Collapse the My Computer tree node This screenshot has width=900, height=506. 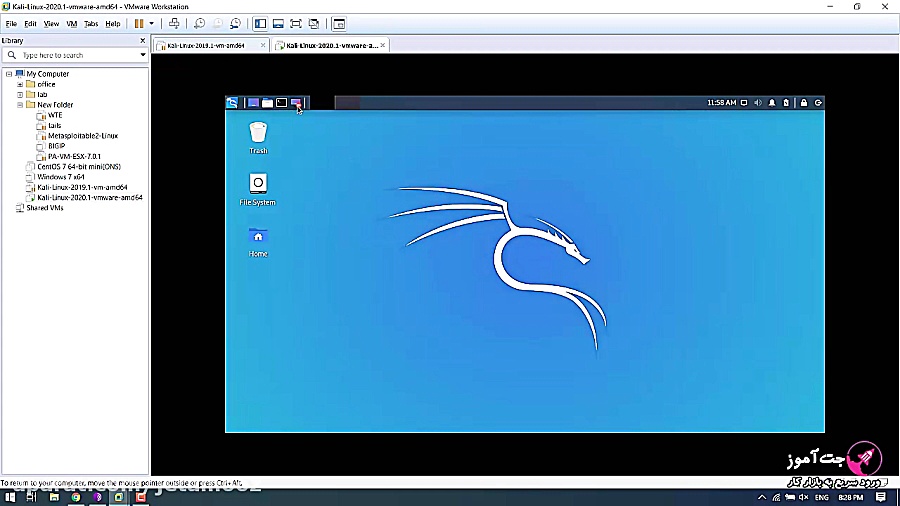pos(9,74)
